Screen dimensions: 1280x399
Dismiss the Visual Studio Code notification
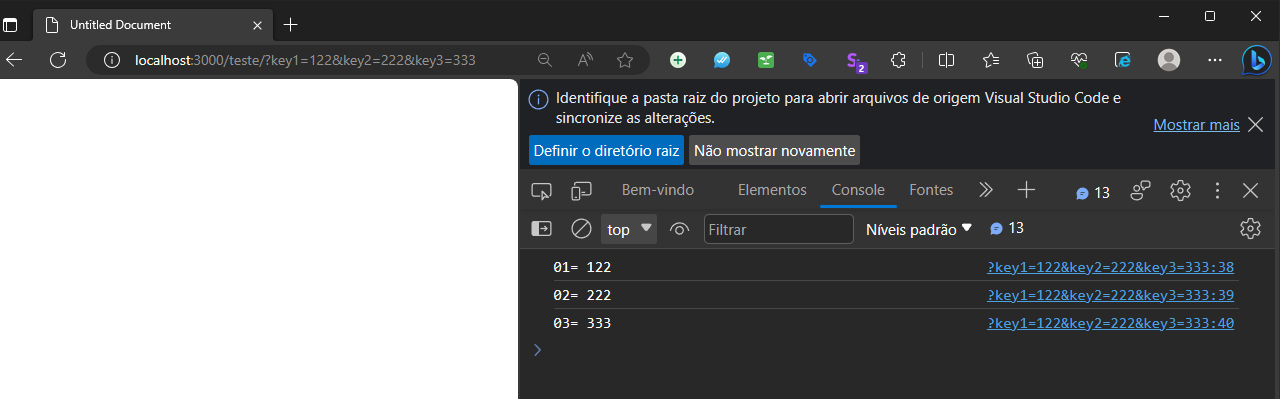pos(1256,125)
